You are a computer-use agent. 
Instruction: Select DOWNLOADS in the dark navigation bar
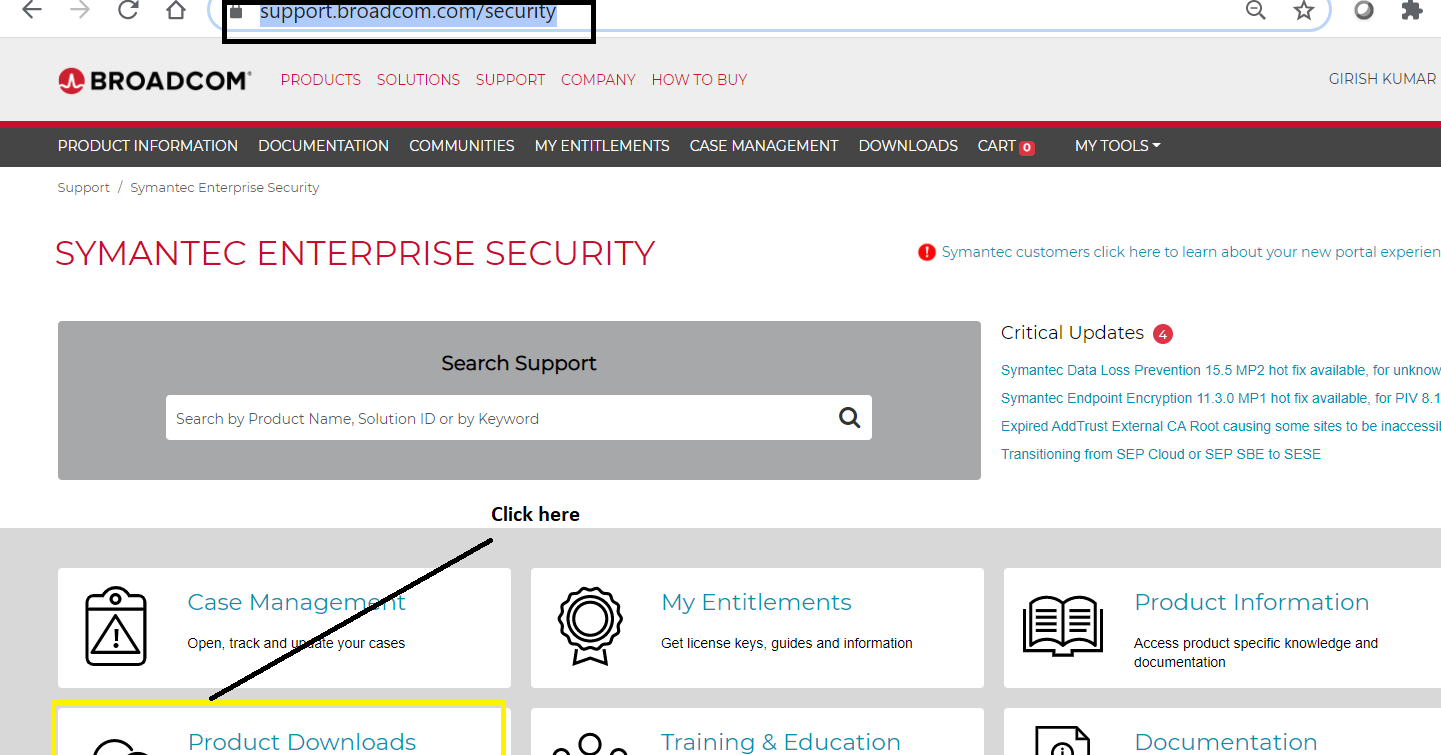[908, 146]
